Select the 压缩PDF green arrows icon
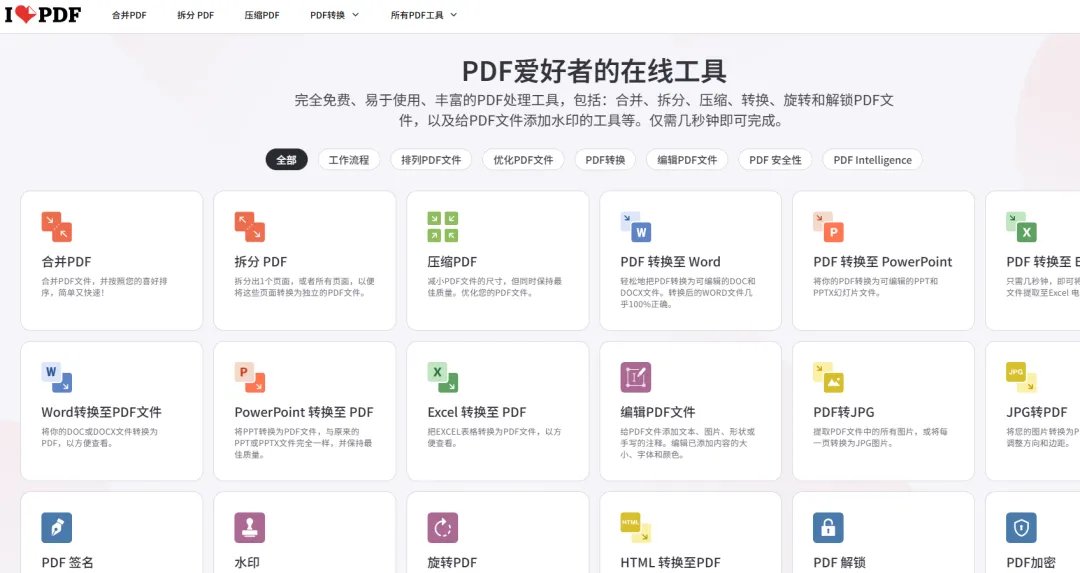1080x573 pixels. tap(442, 227)
